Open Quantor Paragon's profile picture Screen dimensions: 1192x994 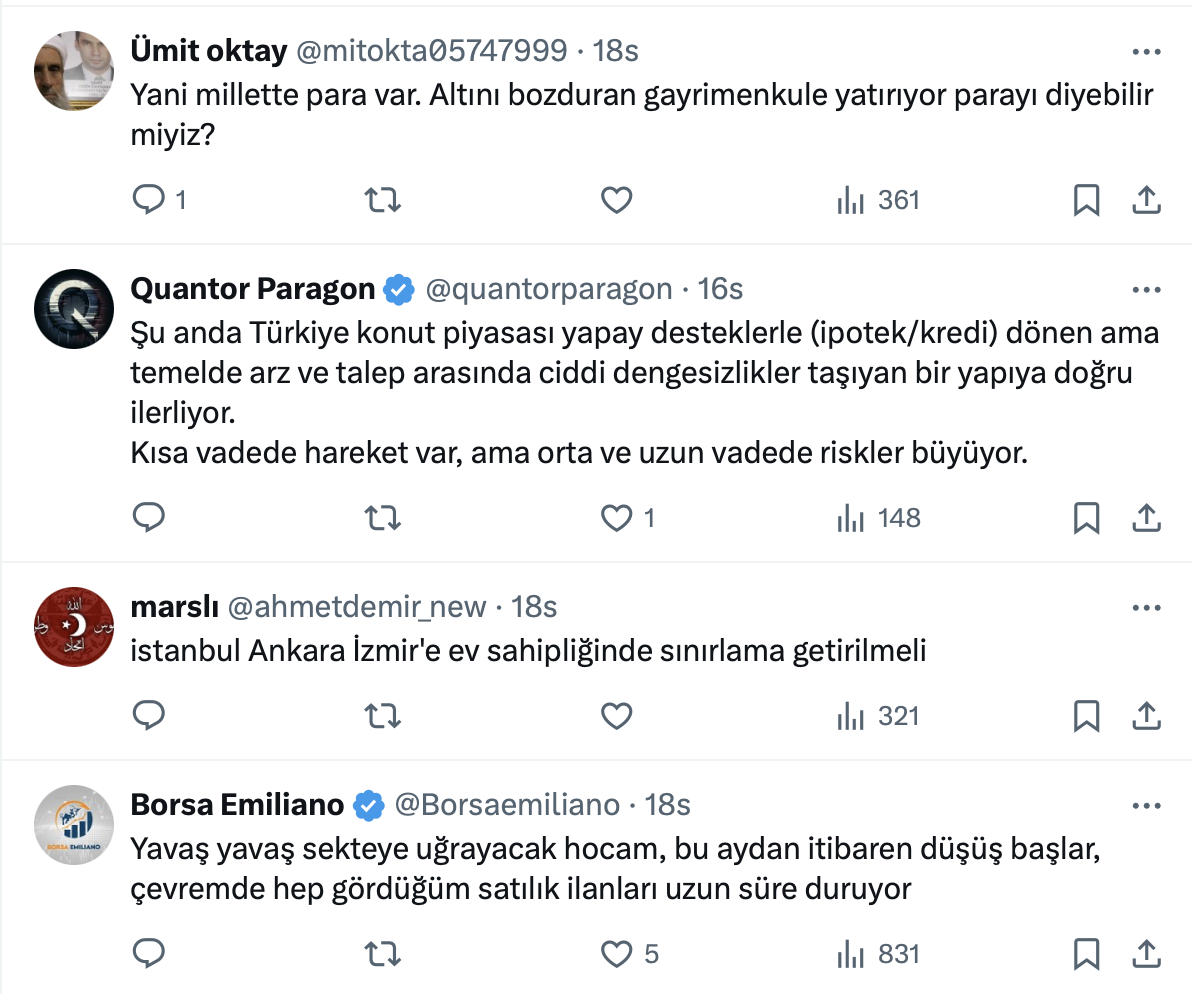click(x=74, y=309)
